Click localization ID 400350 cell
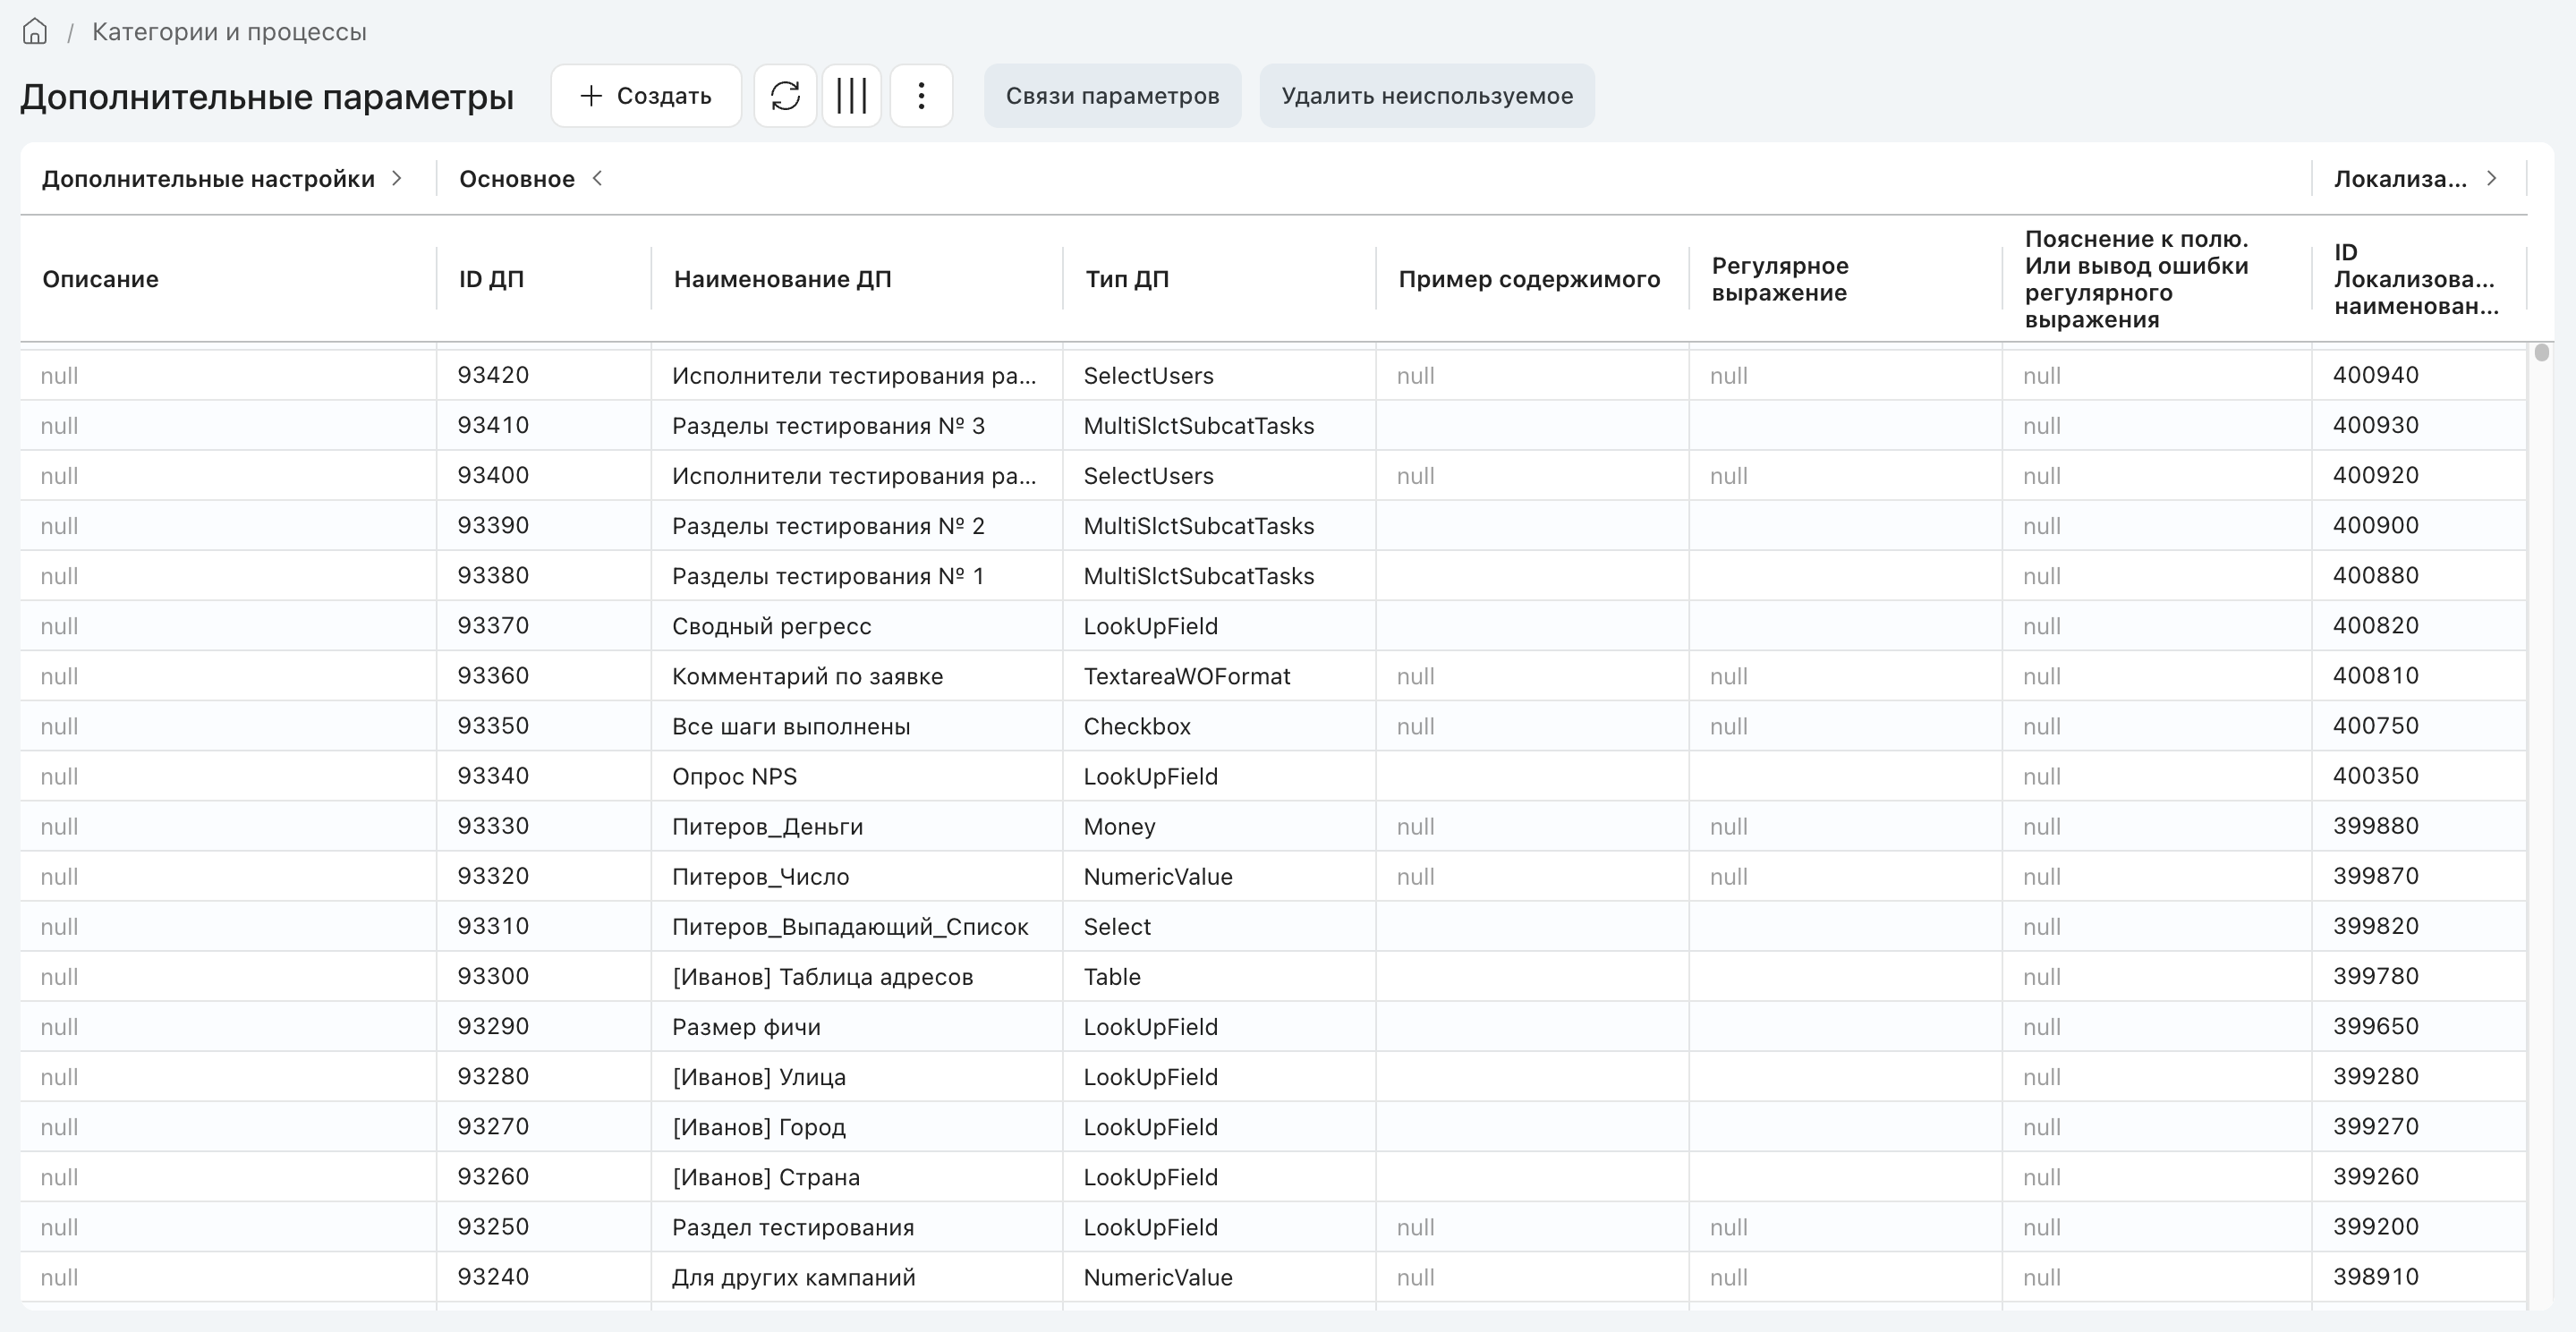 (x=2419, y=776)
